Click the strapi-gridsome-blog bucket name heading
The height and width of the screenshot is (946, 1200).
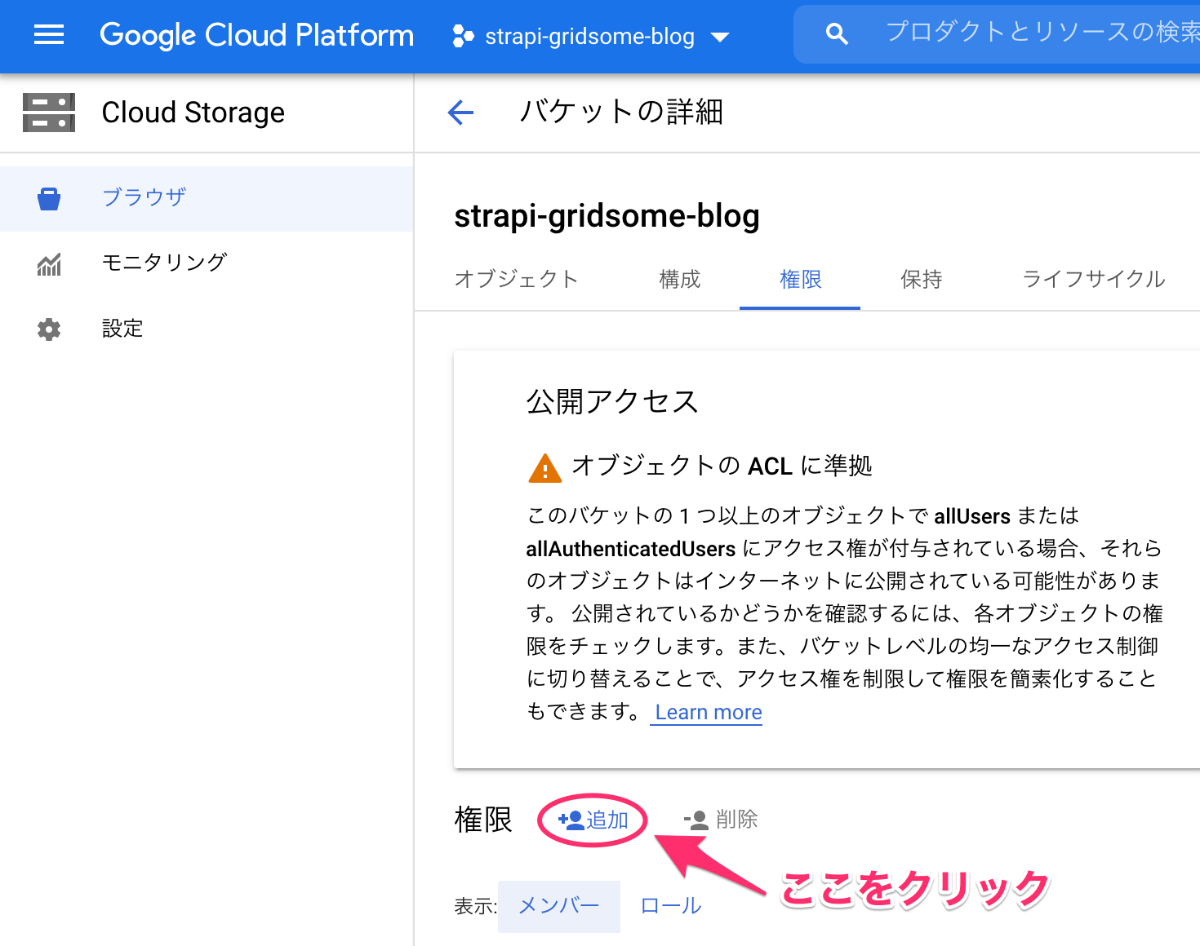point(607,215)
